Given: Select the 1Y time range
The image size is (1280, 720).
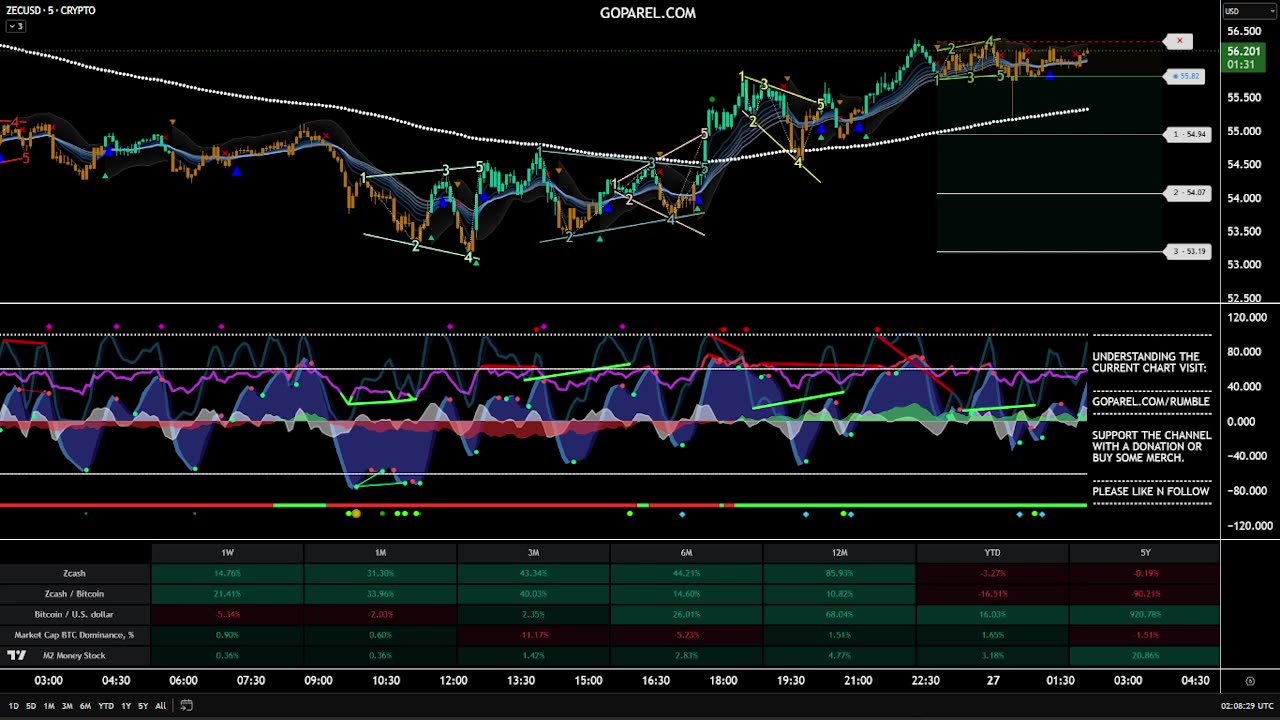Looking at the screenshot, I should (126, 706).
